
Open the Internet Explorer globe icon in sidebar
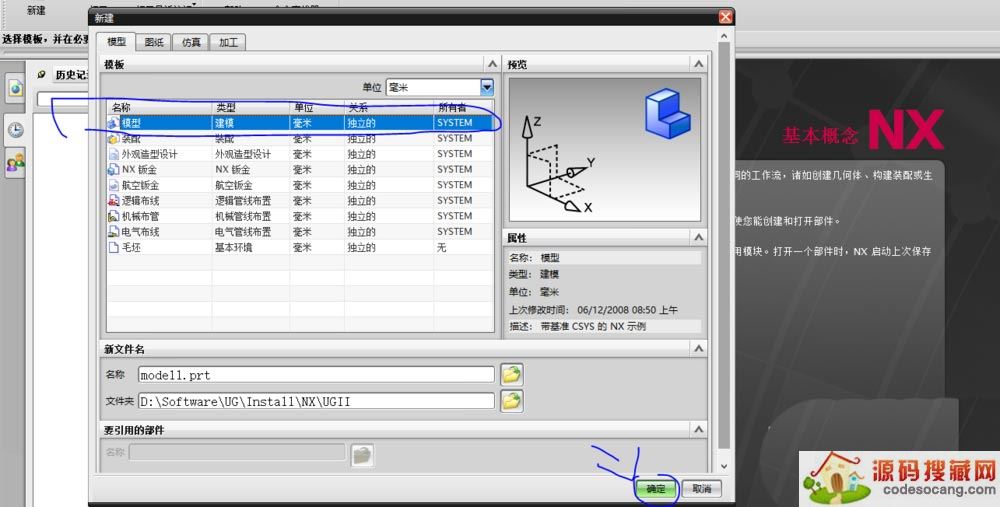[x=16, y=89]
